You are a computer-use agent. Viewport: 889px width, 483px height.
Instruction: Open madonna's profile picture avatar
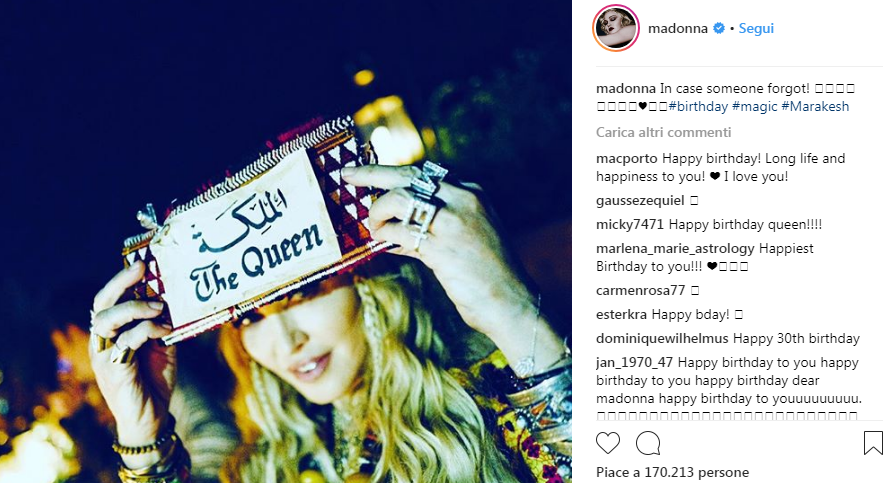coord(616,28)
